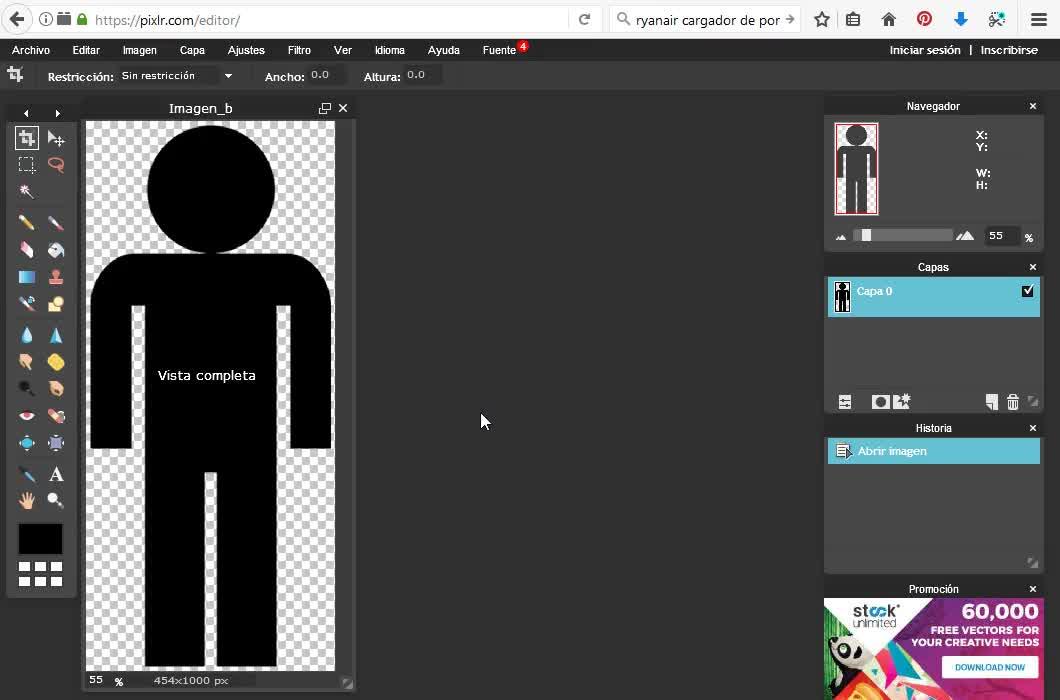
Task: Delete layer with the trash icon
Action: (1012, 402)
